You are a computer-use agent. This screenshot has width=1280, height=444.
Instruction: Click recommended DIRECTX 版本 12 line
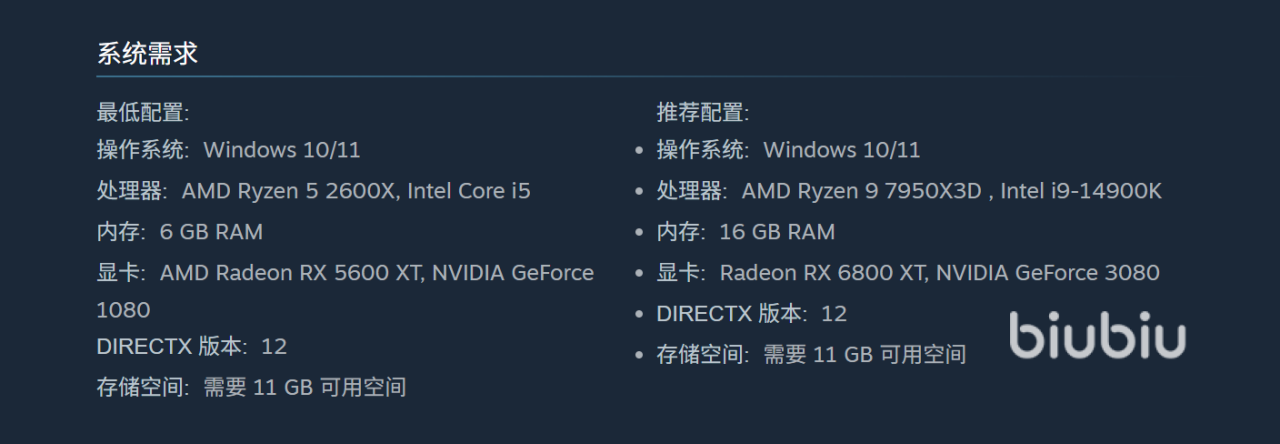(x=752, y=314)
